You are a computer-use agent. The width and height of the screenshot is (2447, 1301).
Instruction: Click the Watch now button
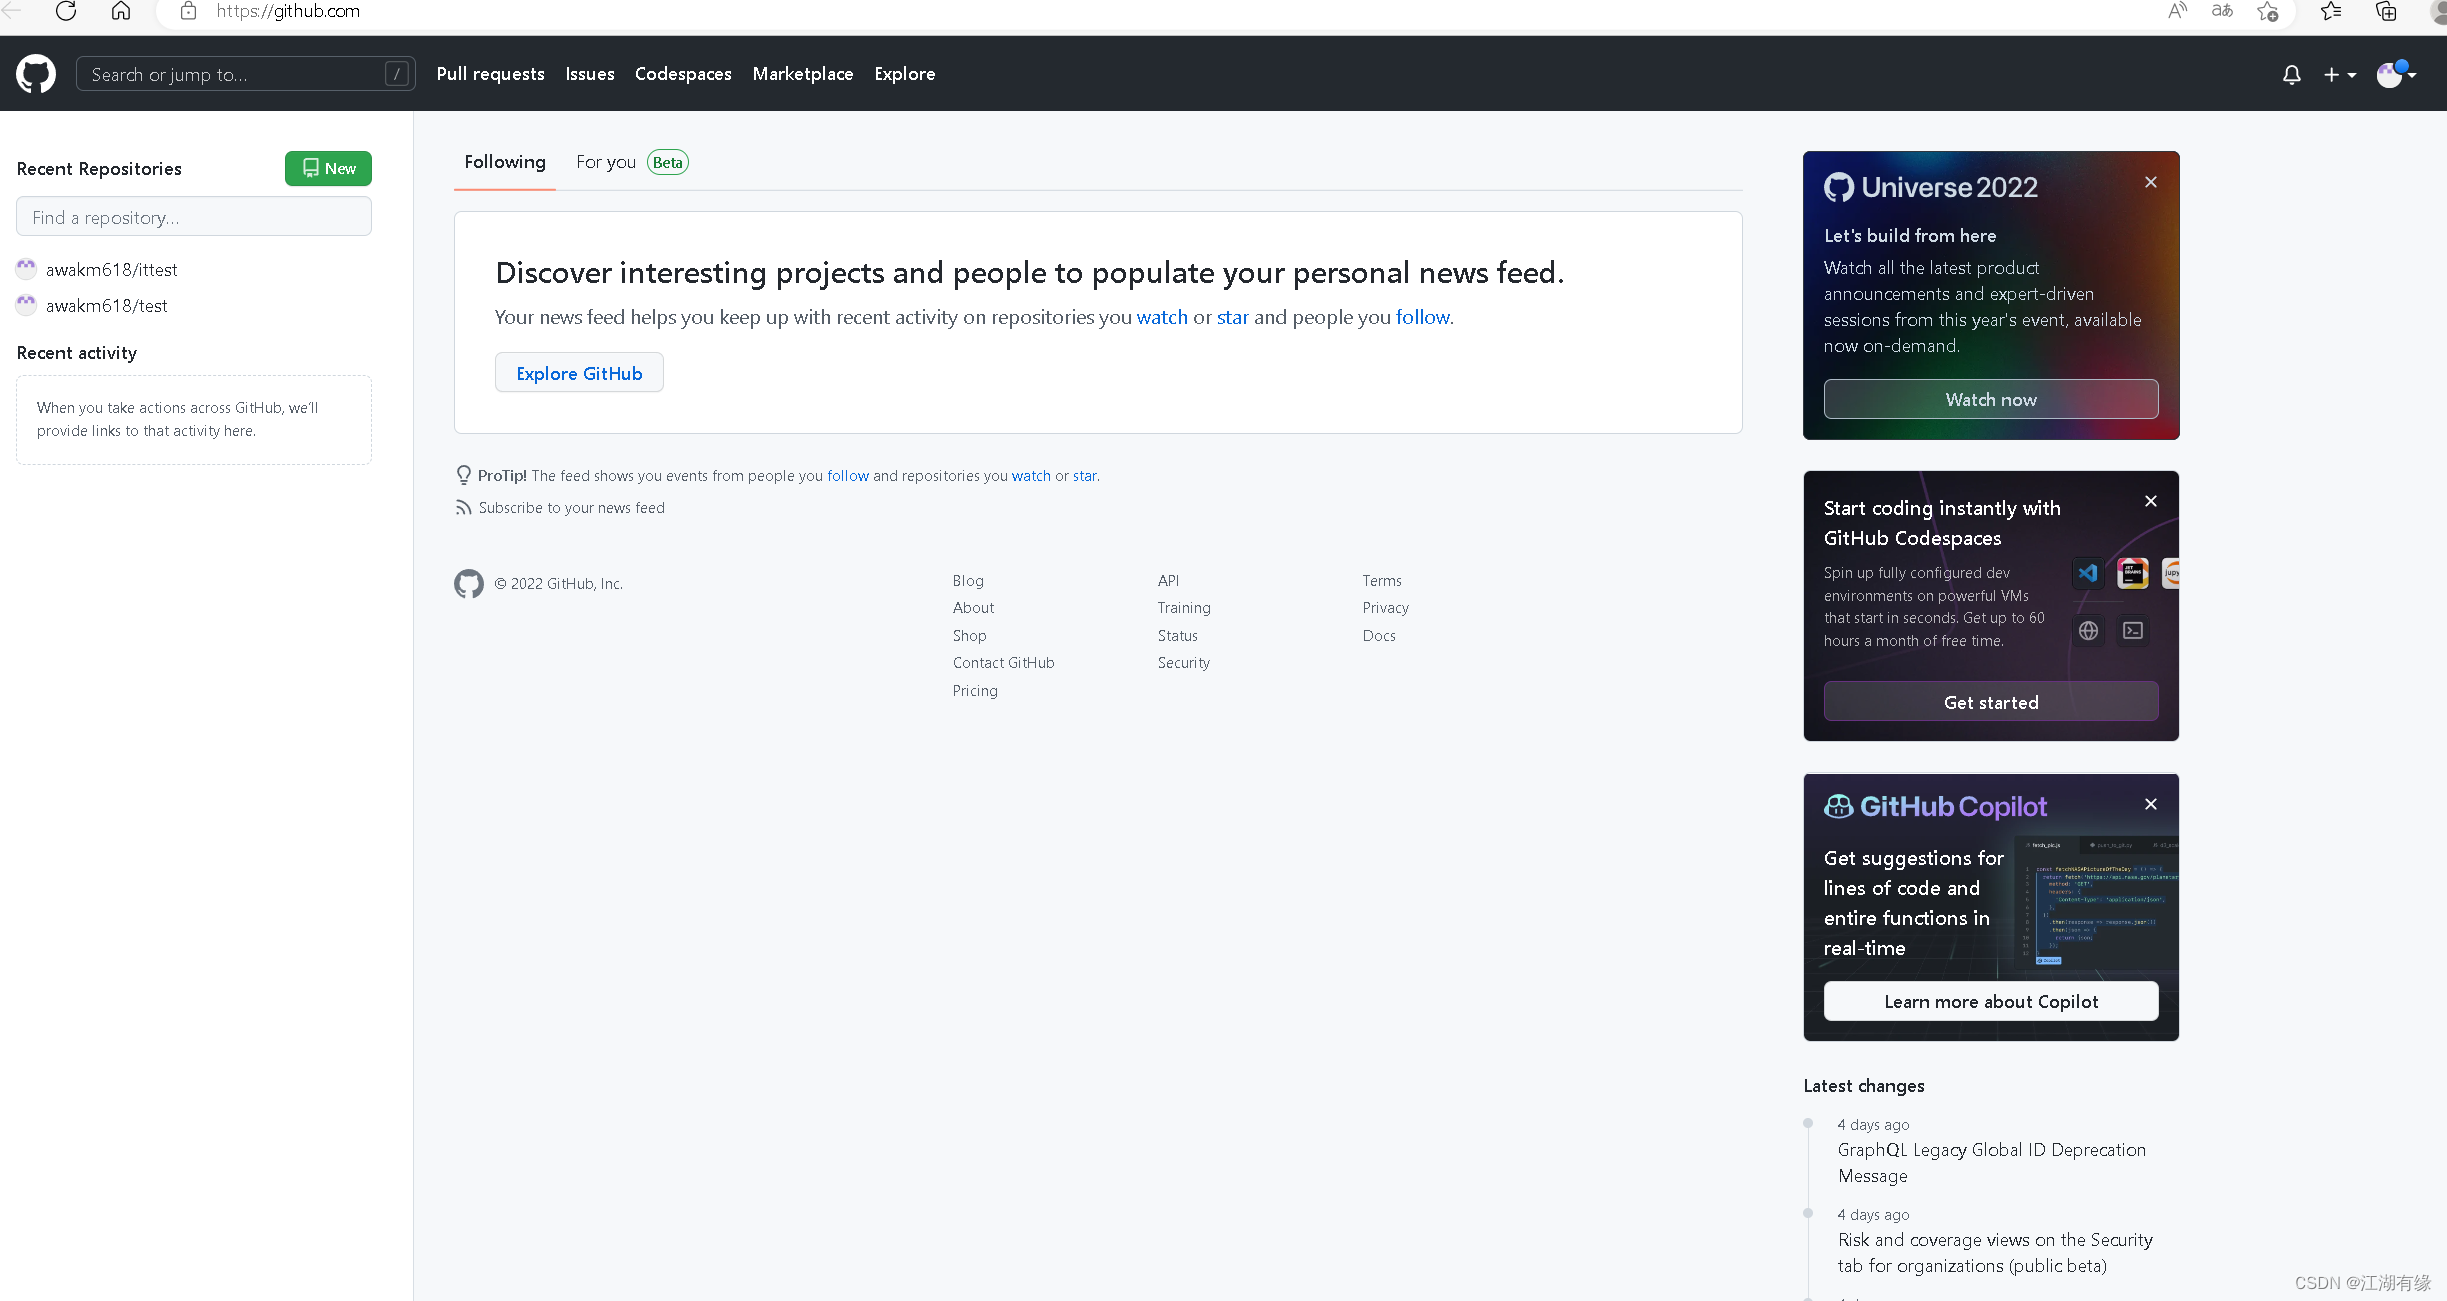[x=1991, y=400]
